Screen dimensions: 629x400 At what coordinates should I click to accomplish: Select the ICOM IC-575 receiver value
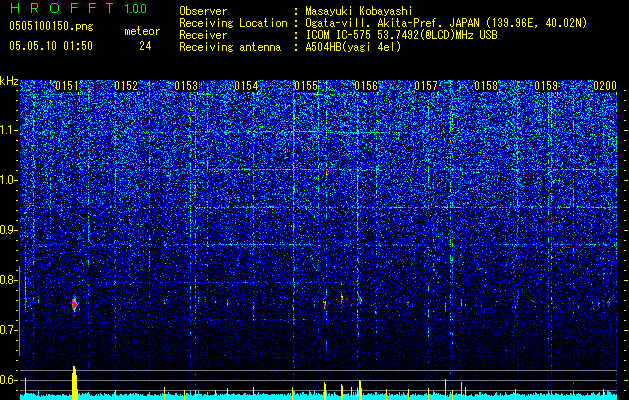click(401, 35)
